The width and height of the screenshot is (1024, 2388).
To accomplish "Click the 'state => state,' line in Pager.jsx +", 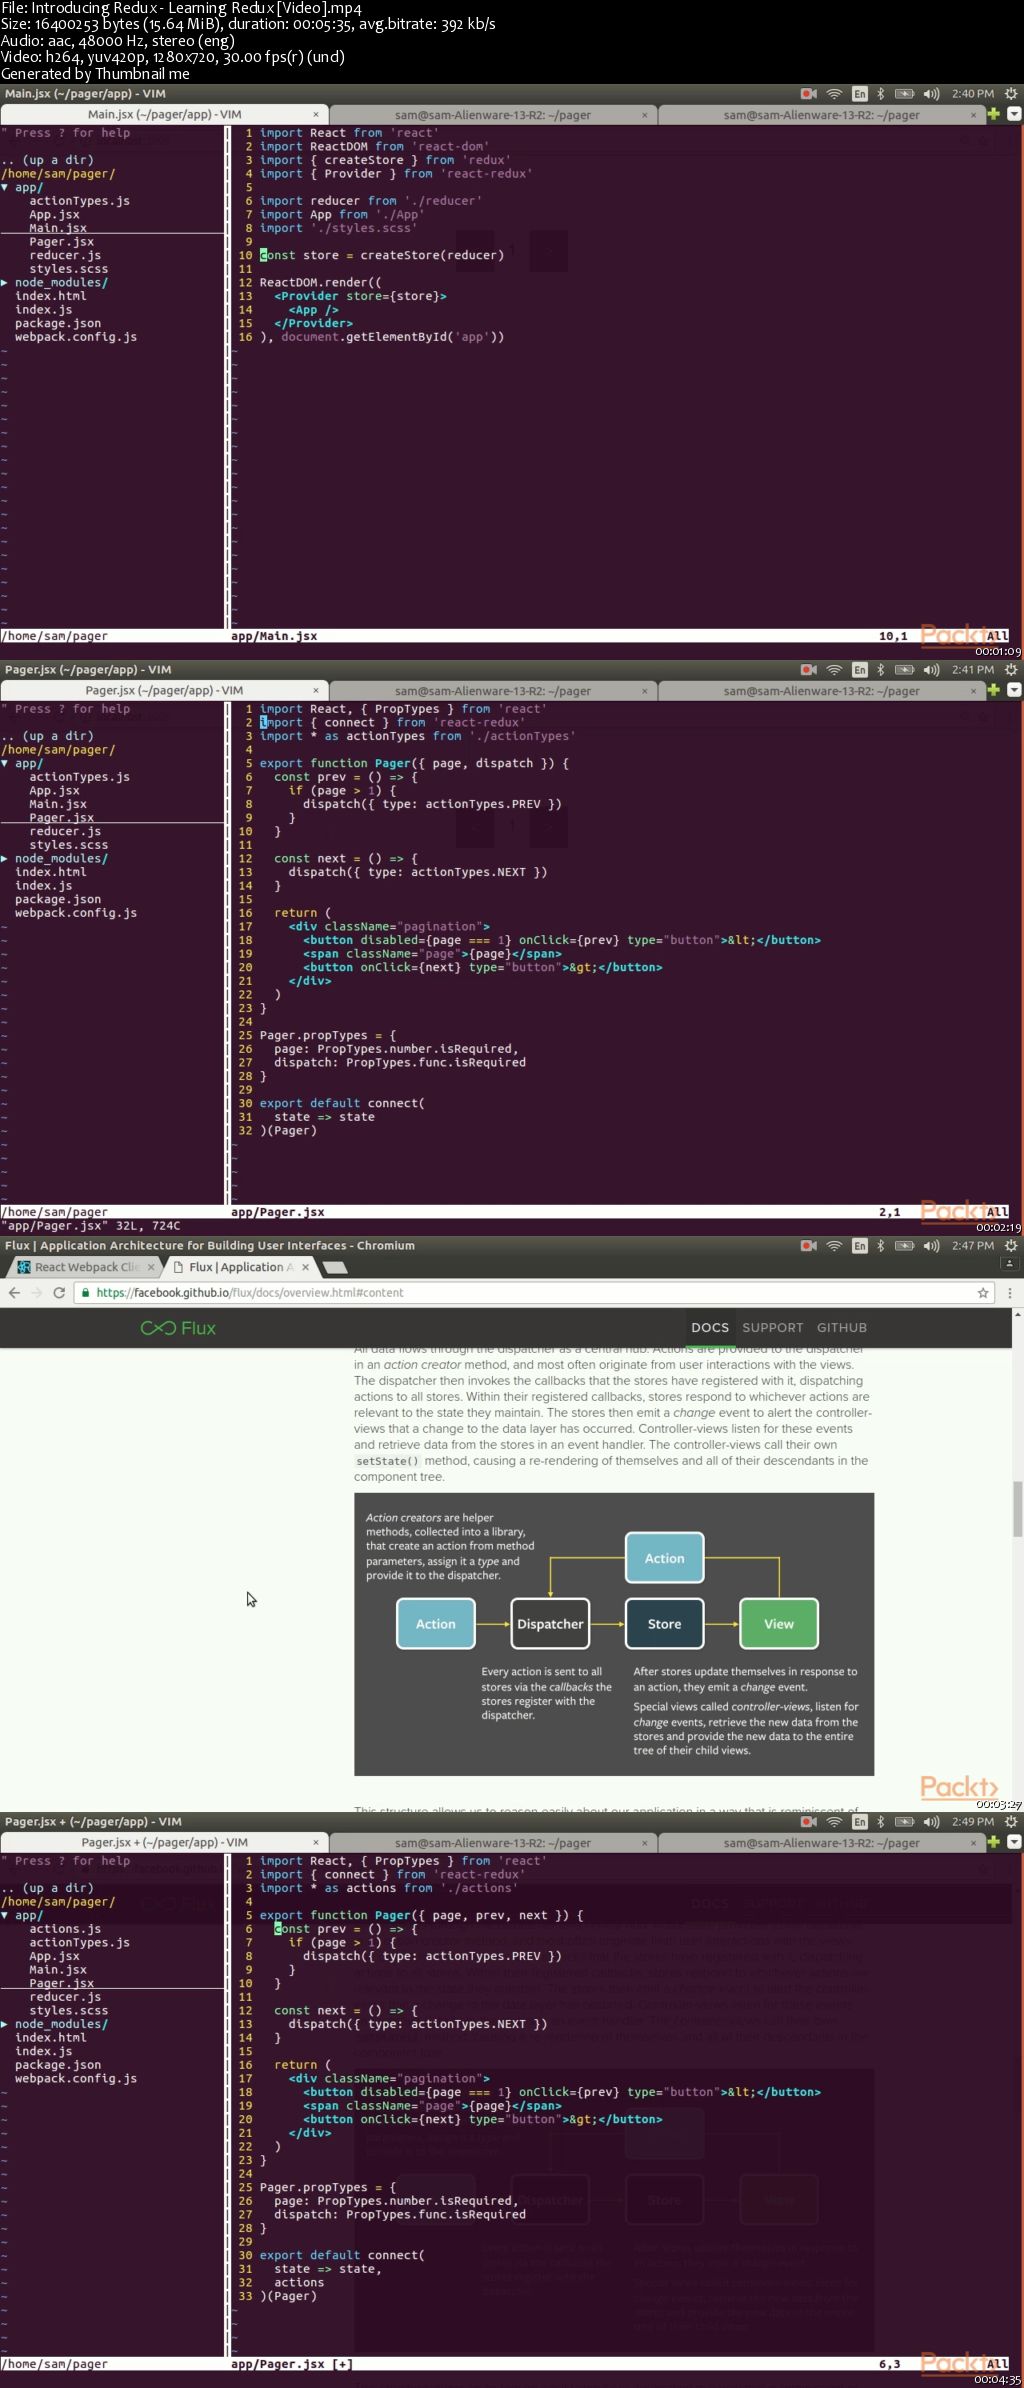I will (328, 2269).
